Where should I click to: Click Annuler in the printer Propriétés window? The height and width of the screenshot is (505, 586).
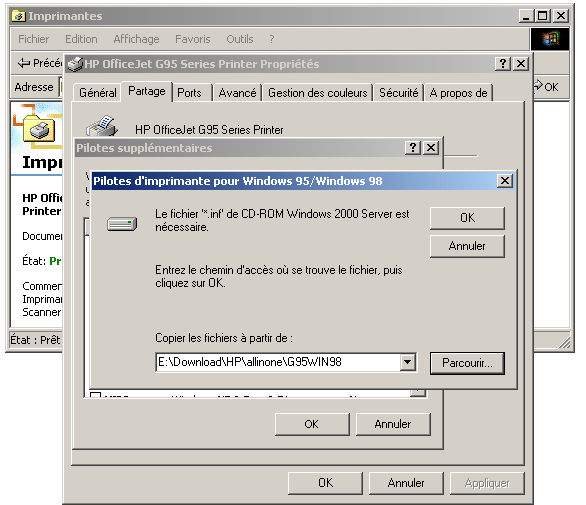pyautogui.click(x=406, y=483)
